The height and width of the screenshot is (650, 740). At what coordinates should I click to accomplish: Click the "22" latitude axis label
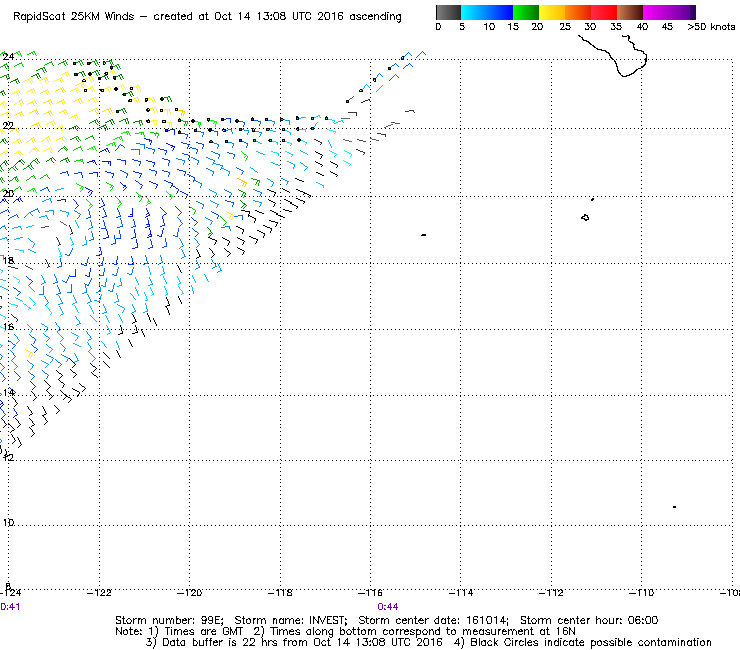click(x=8, y=126)
